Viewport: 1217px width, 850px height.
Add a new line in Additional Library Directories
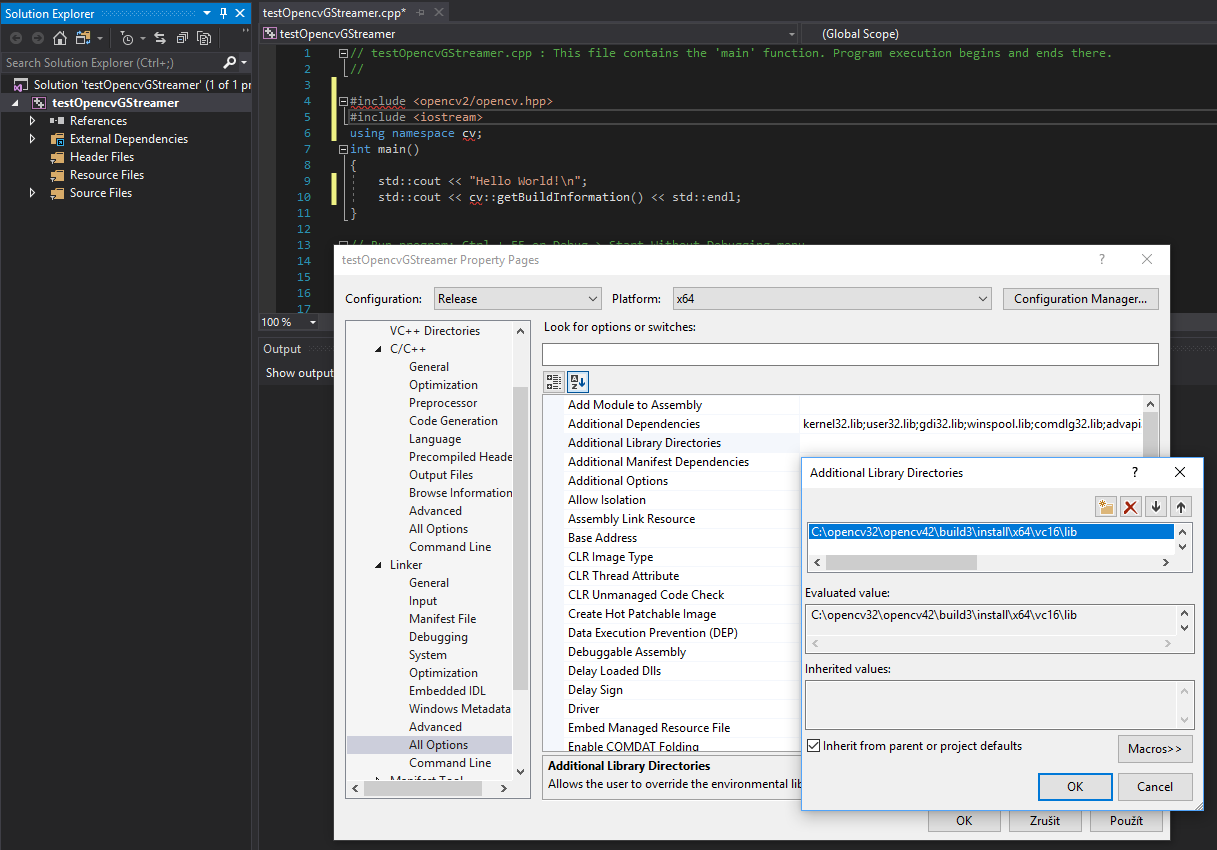click(x=1105, y=507)
